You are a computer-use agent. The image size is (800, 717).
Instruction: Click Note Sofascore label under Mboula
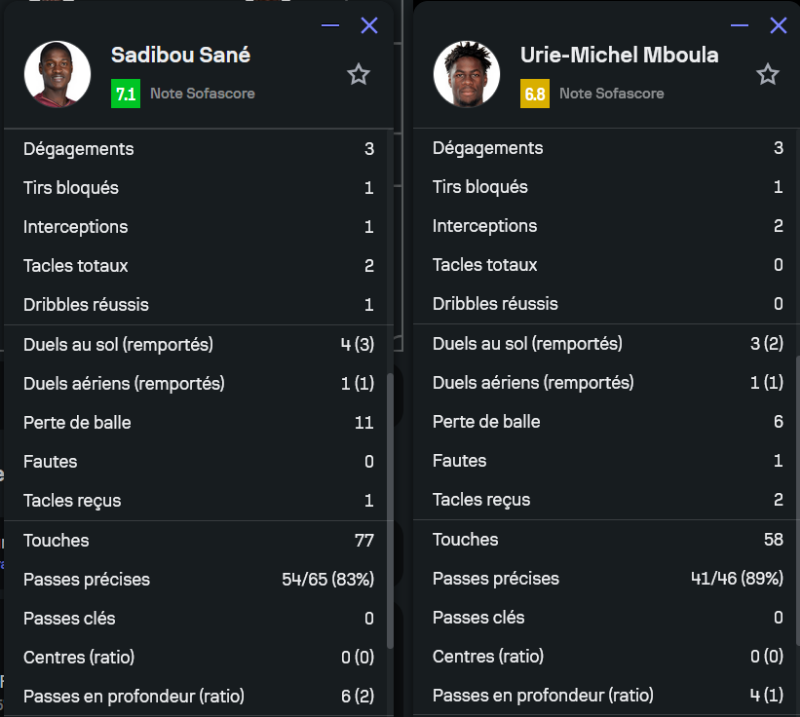(611, 94)
